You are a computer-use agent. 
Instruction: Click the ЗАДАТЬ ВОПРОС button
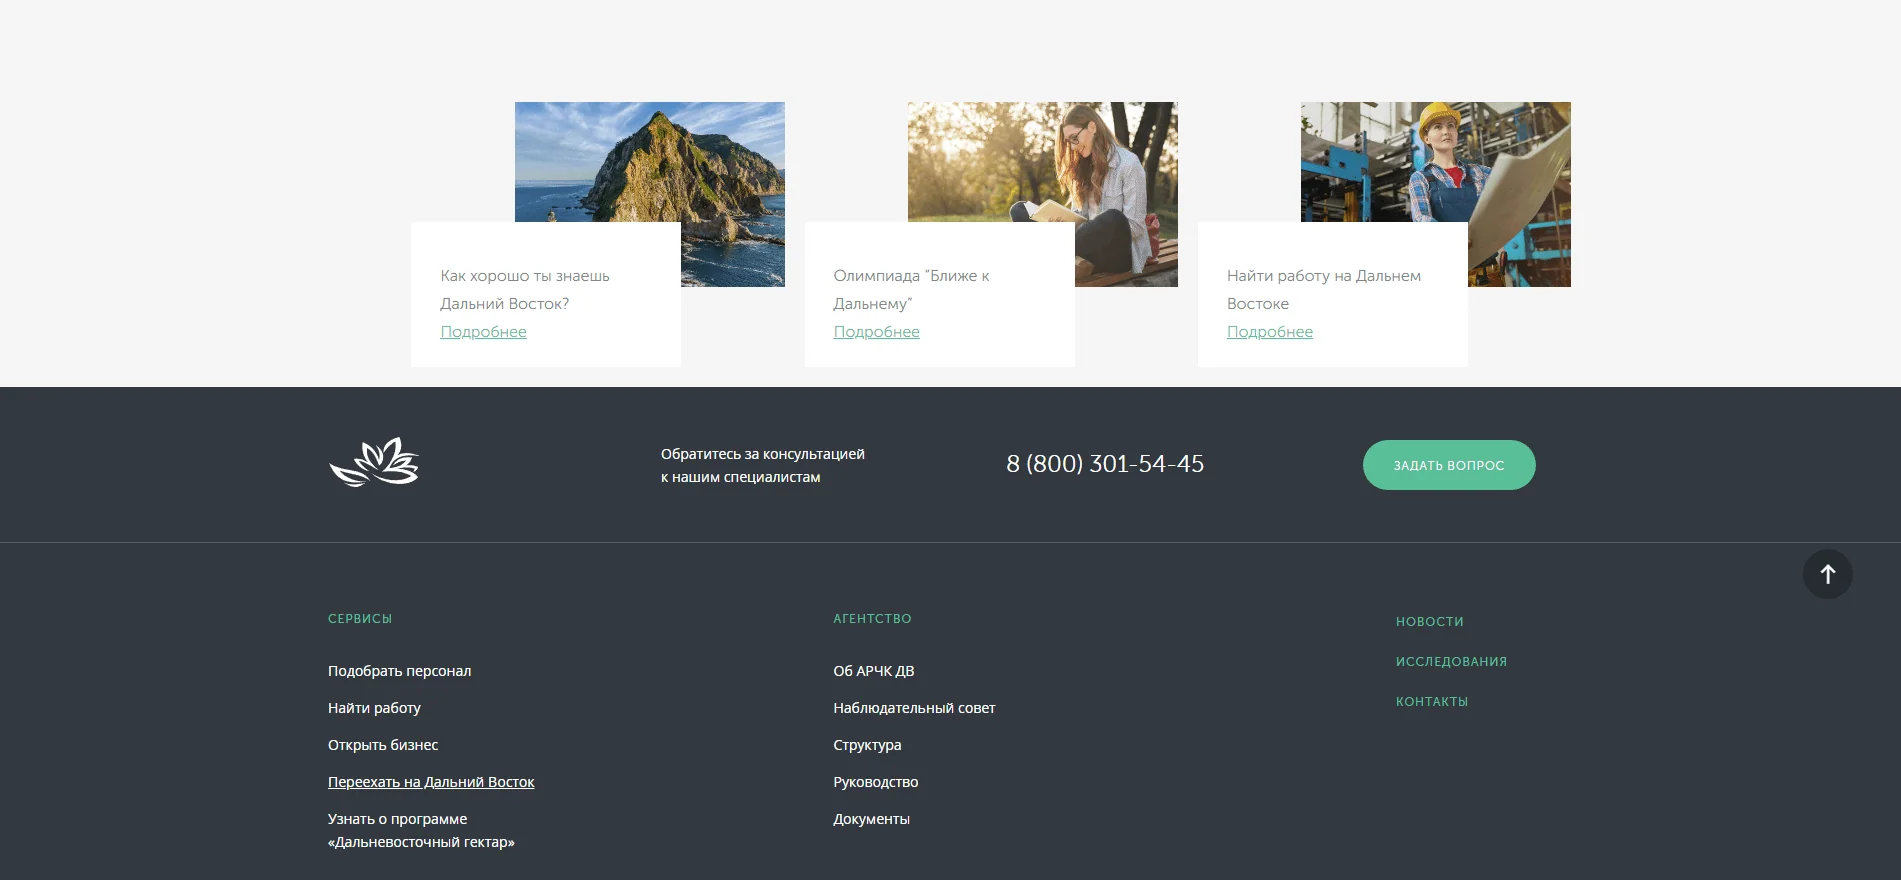(1448, 465)
